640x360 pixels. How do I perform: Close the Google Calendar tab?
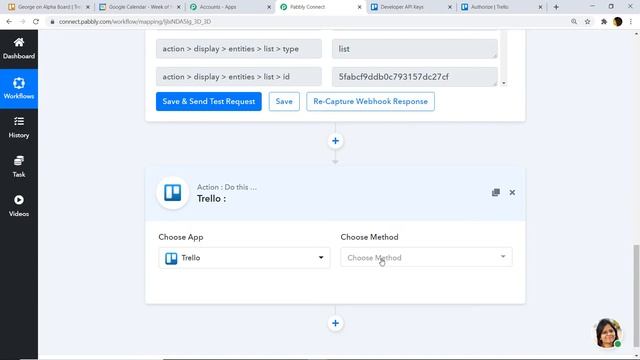[x=178, y=7]
